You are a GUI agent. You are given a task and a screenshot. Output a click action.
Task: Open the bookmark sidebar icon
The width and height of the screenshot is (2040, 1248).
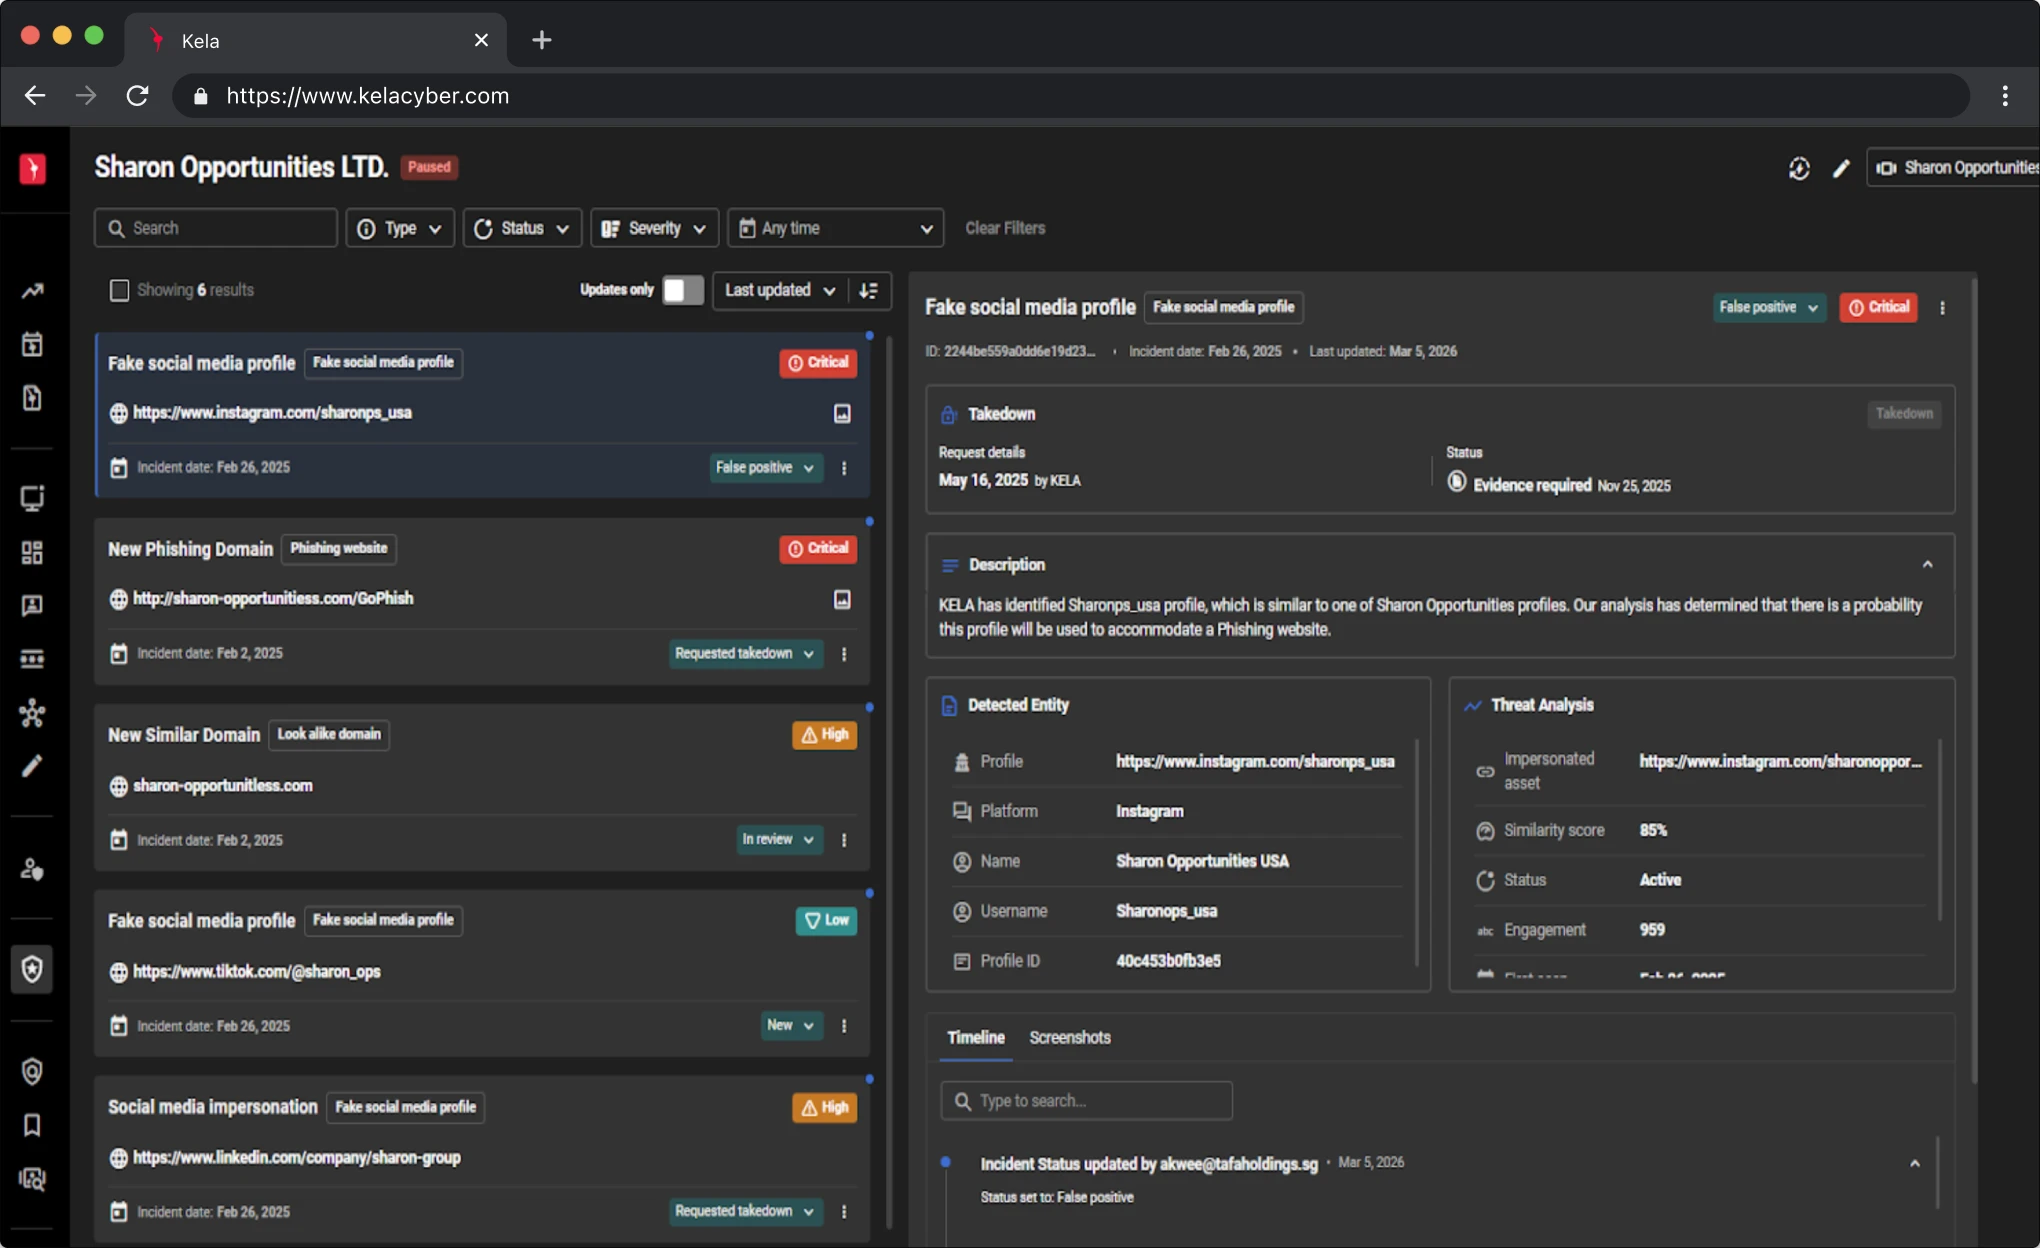[33, 1125]
